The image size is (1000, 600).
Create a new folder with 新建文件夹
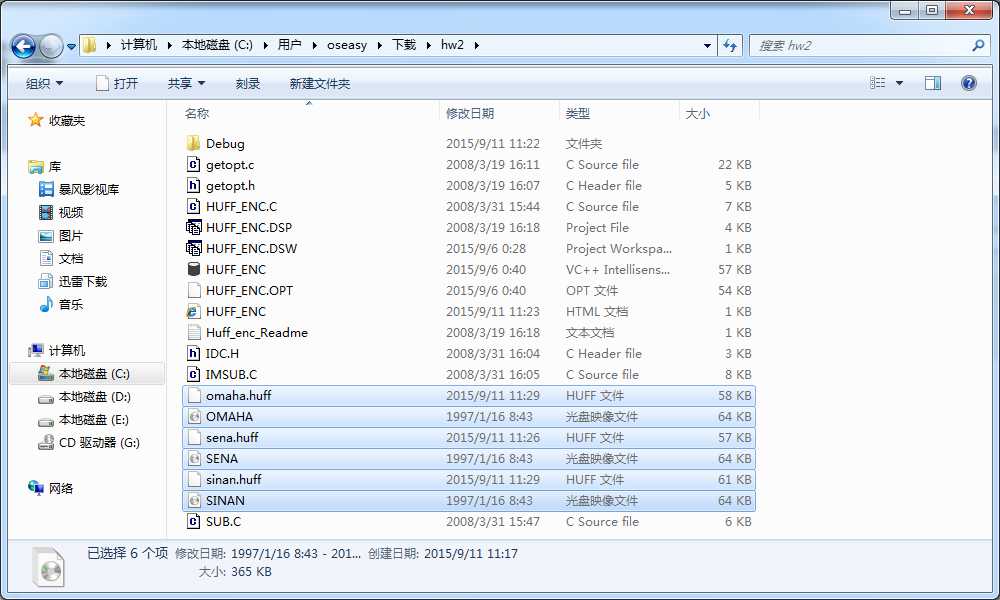(320, 83)
